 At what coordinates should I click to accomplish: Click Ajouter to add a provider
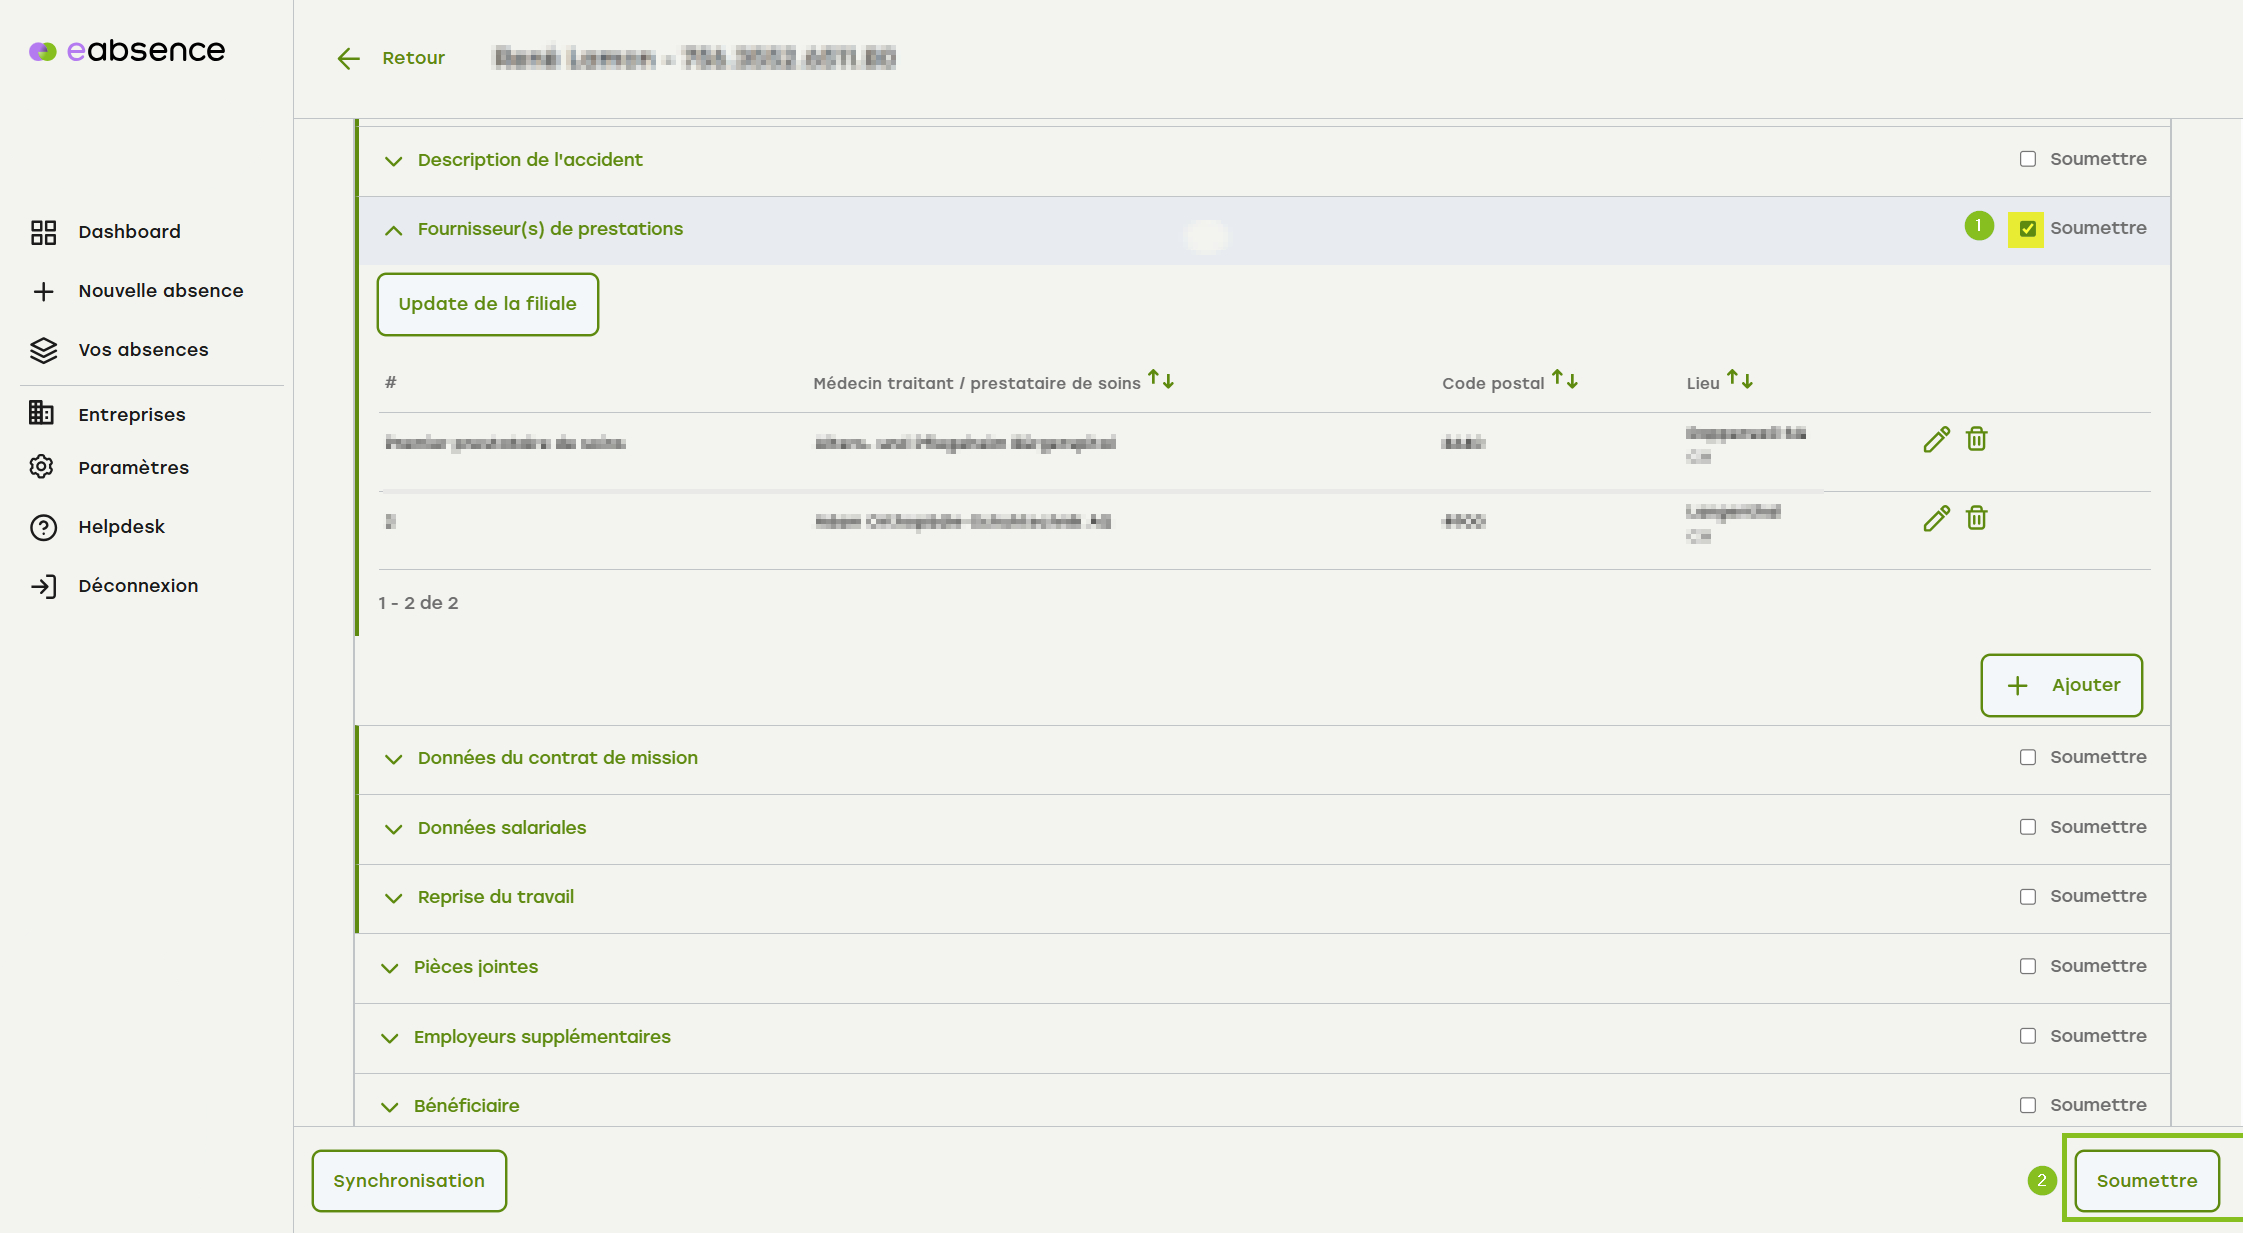(x=2061, y=685)
